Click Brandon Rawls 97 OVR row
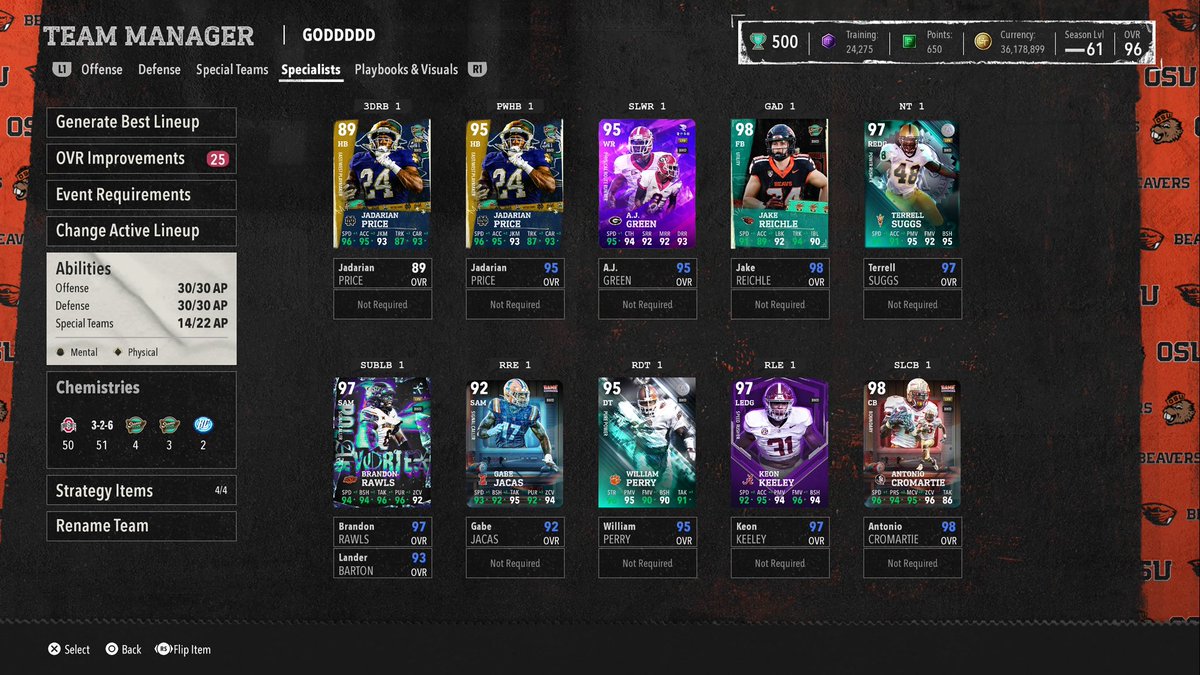1200x675 pixels. click(382, 532)
